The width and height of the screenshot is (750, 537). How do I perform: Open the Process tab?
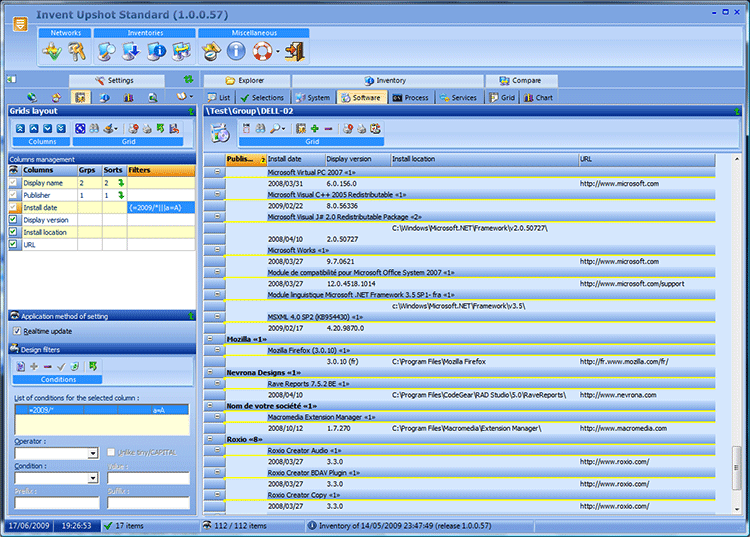coord(411,98)
